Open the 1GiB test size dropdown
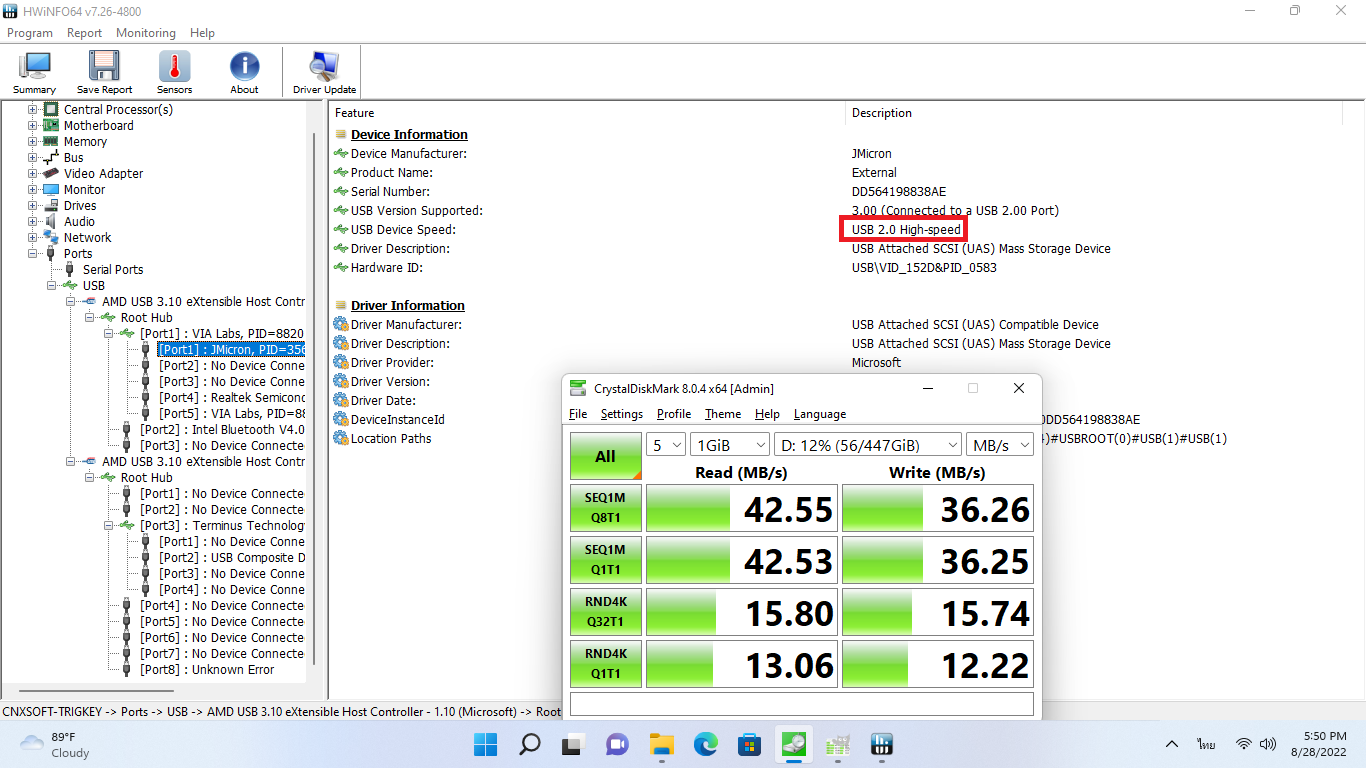This screenshot has height=768, width=1366. [730, 445]
